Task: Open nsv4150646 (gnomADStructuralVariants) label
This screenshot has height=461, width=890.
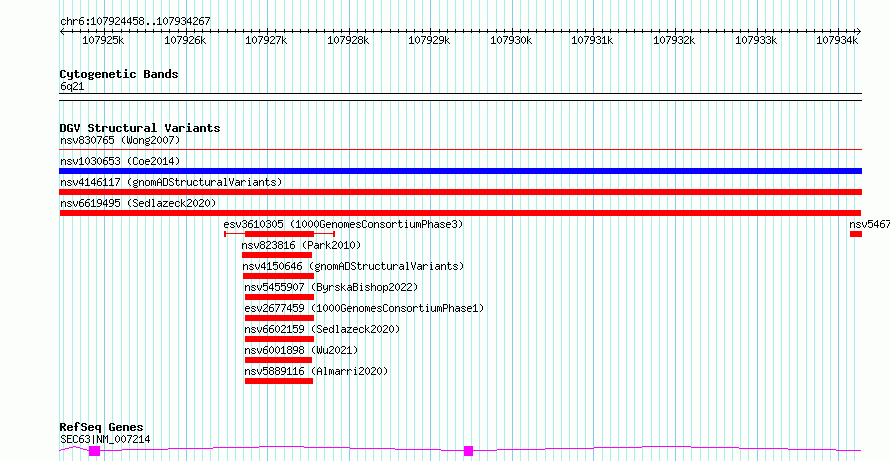Action: [x=353, y=266]
